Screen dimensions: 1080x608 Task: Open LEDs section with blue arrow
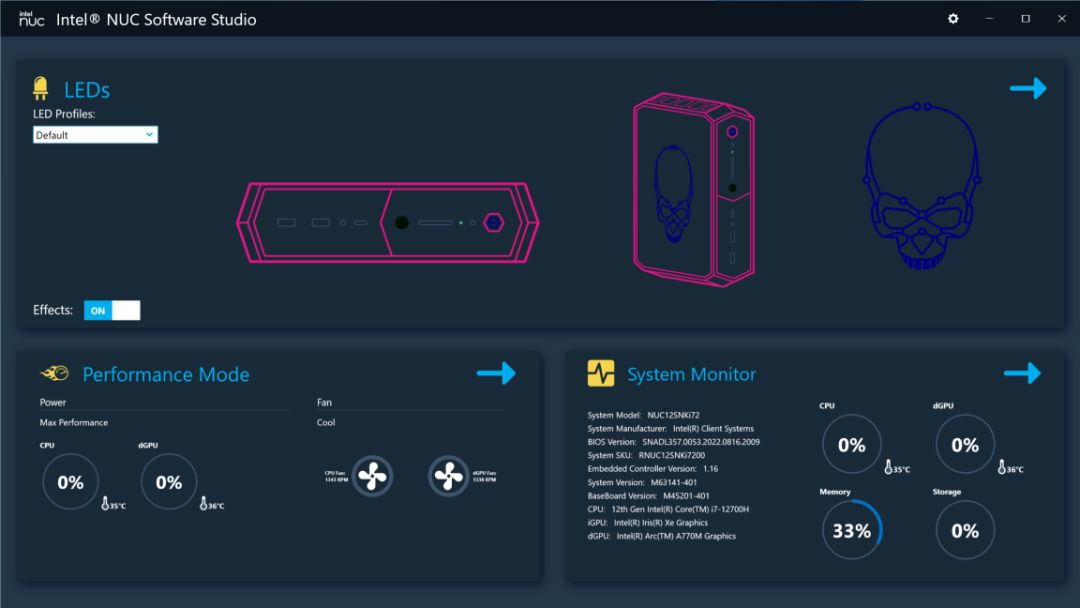click(x=1028, y=88)
